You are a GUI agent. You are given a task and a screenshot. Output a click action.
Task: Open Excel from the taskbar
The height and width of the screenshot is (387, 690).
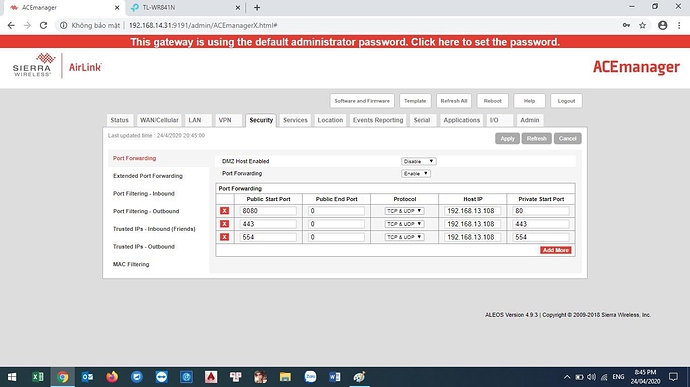pyautogui.click(x=38, y=377)
